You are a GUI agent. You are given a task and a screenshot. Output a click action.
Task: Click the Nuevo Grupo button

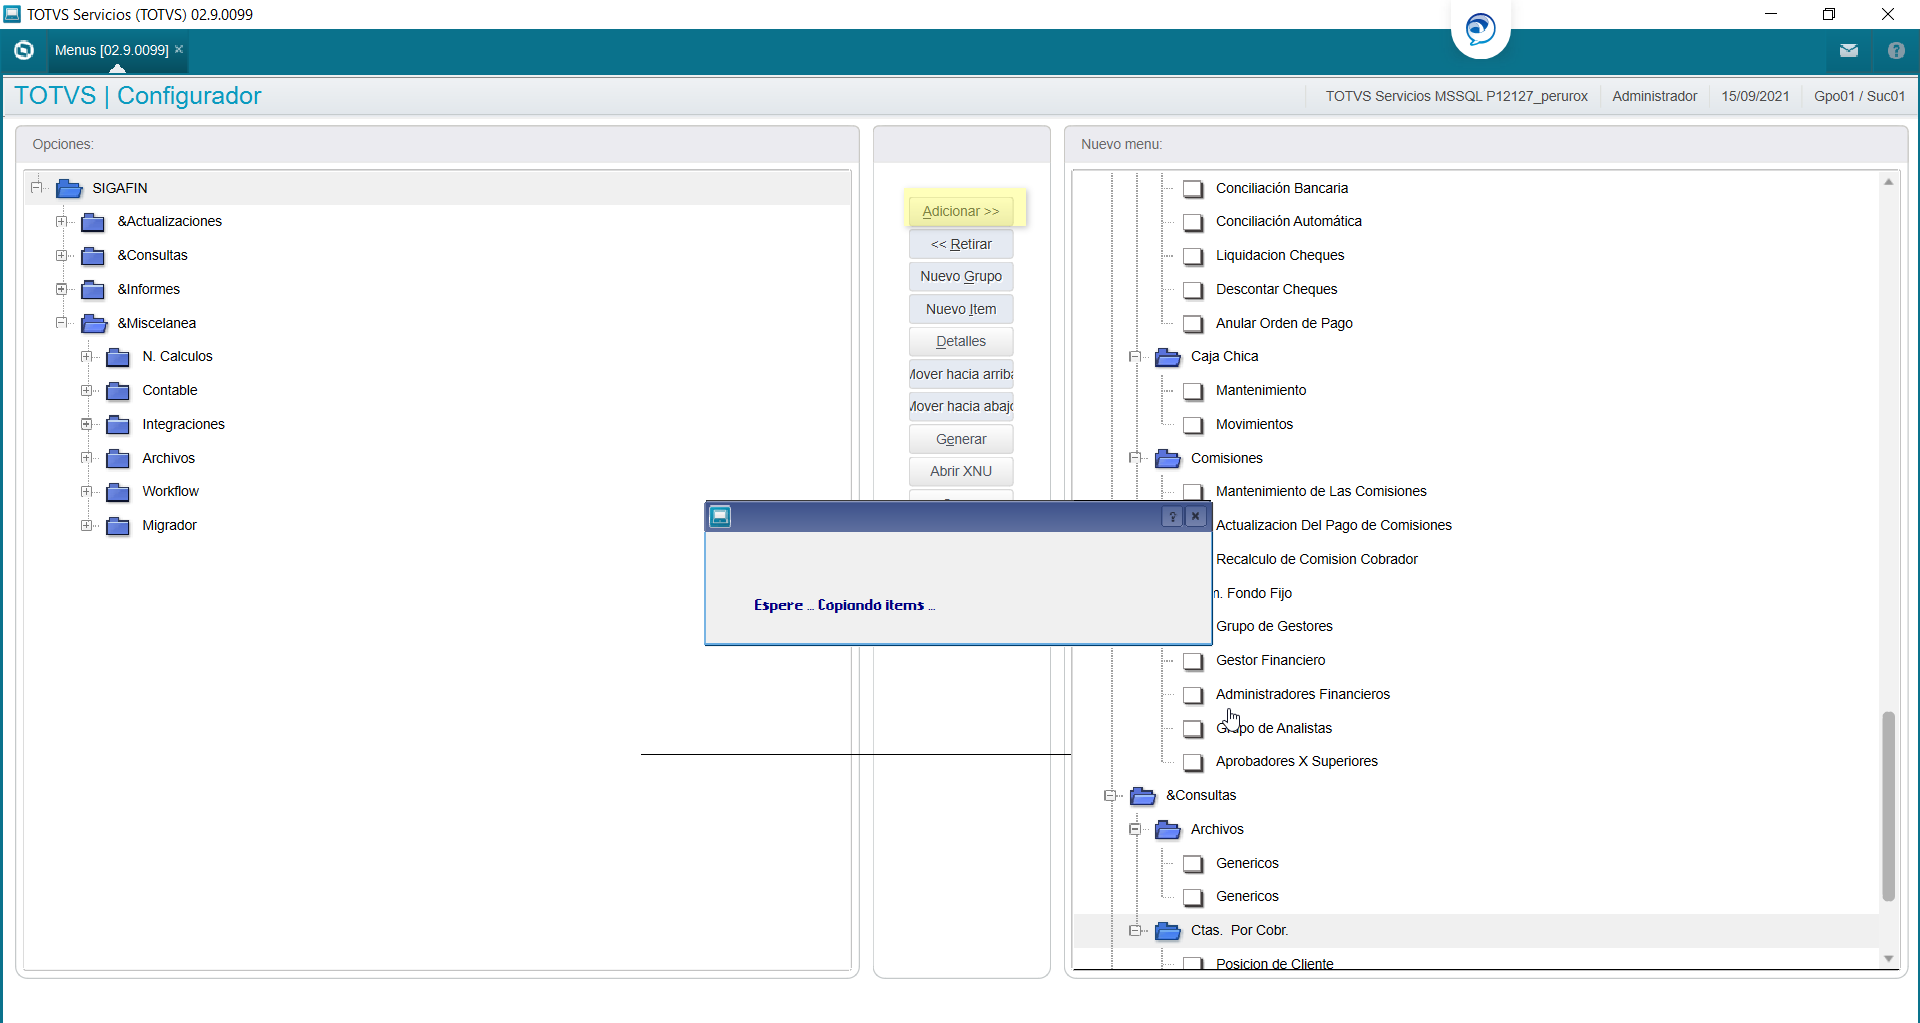point(961,276)
